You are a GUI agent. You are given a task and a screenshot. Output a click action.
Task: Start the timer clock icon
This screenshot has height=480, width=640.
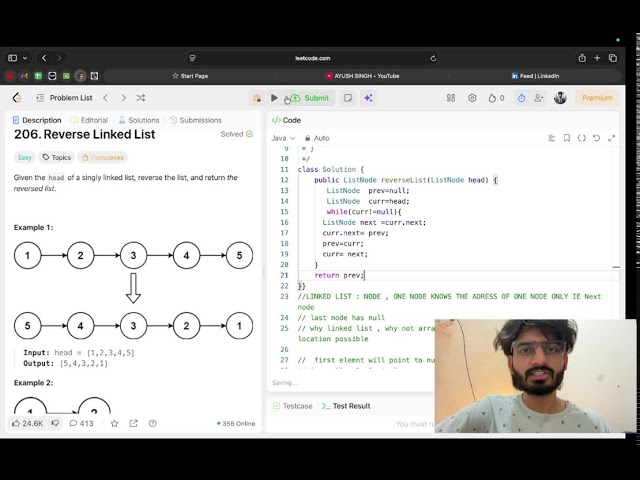pyautogui.click(x=521, y=98)
